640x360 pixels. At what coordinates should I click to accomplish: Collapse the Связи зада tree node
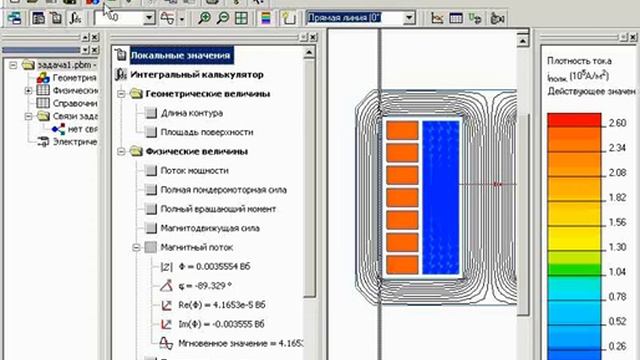click(28, 116)
